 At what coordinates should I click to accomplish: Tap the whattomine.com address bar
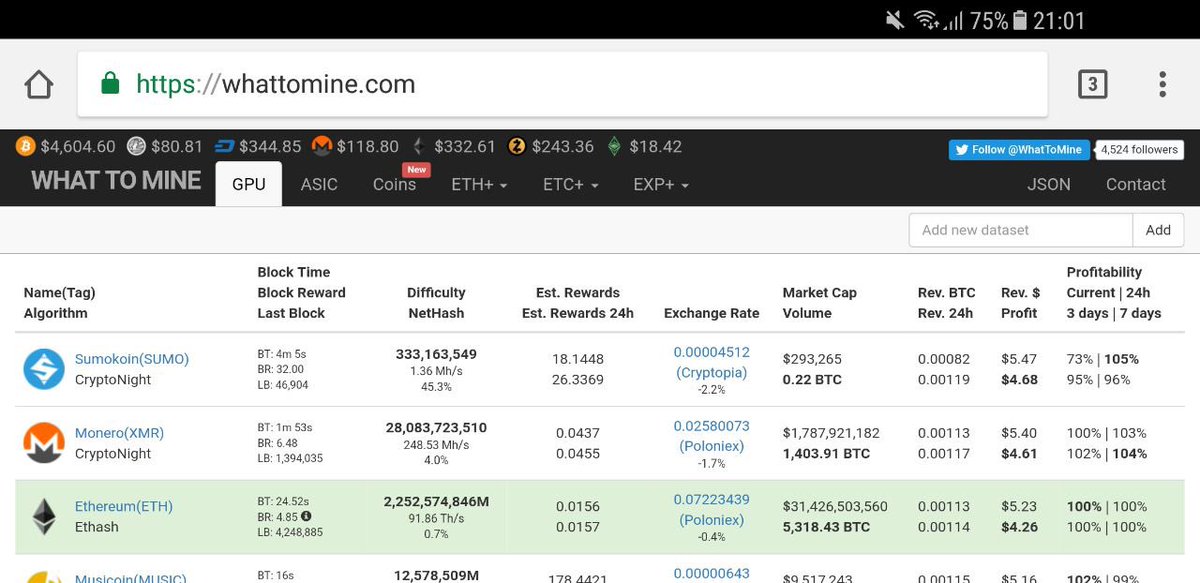click(x=562, y=85)
